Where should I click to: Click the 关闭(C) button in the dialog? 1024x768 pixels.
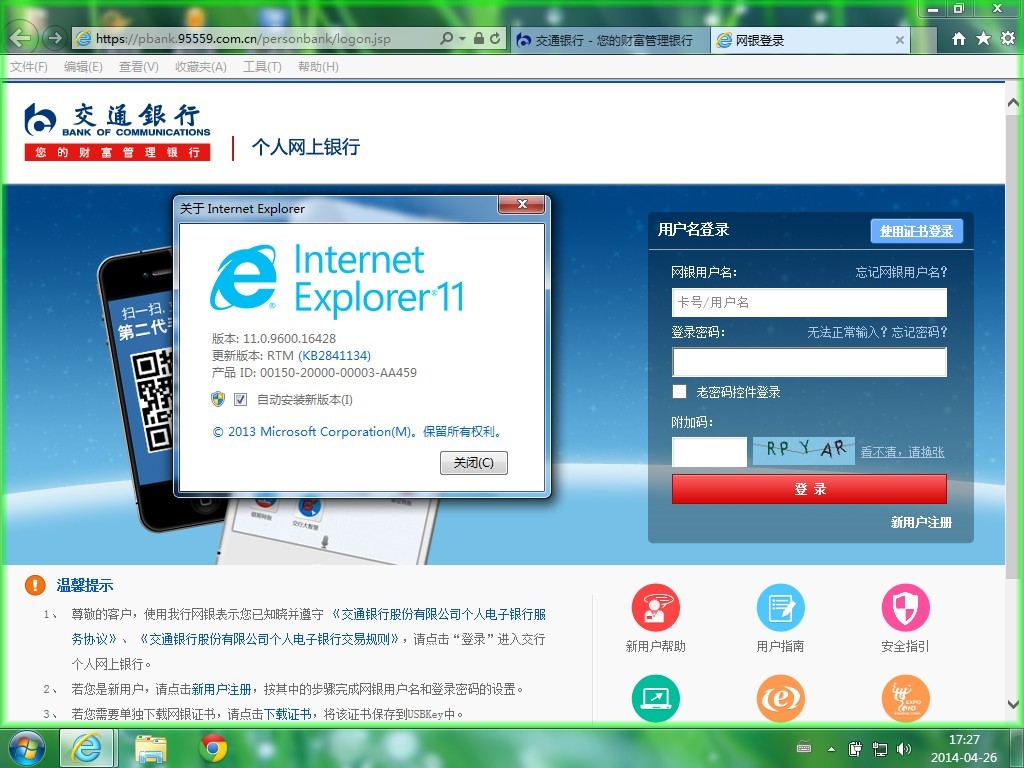[x=473, y=463]
